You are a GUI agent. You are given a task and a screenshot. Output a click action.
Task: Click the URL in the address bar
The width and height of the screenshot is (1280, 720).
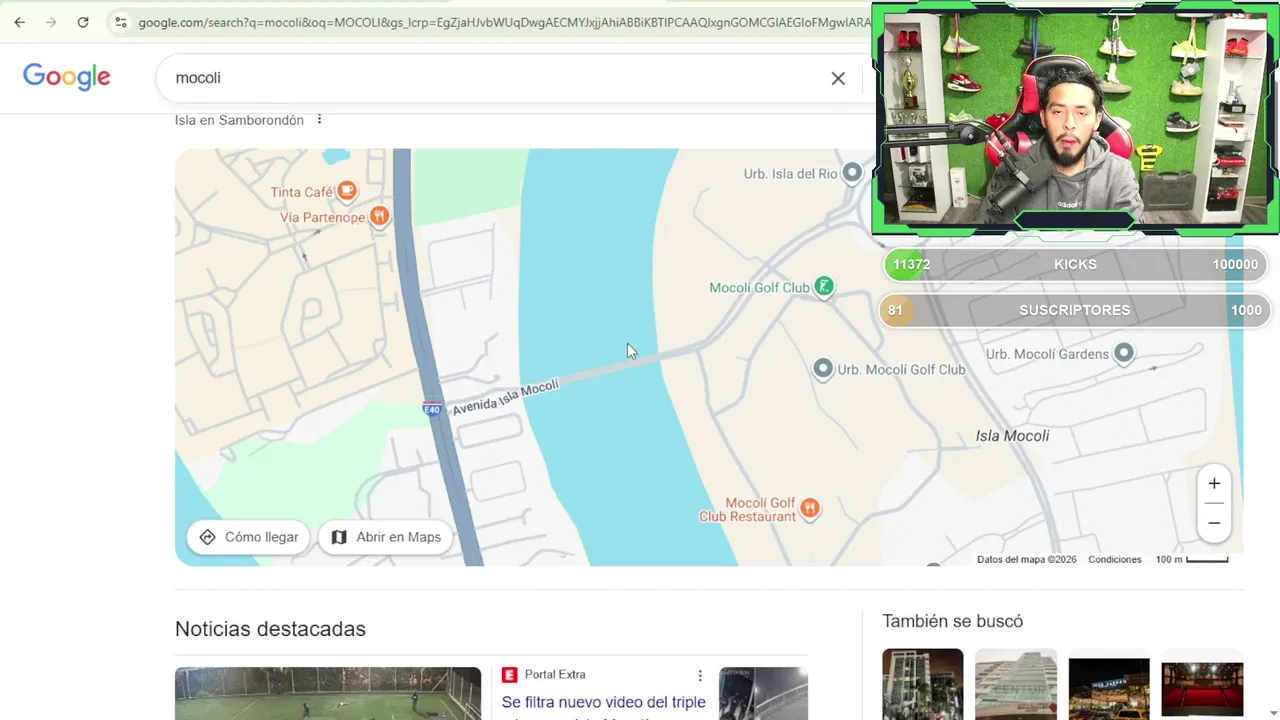[504, 22]
